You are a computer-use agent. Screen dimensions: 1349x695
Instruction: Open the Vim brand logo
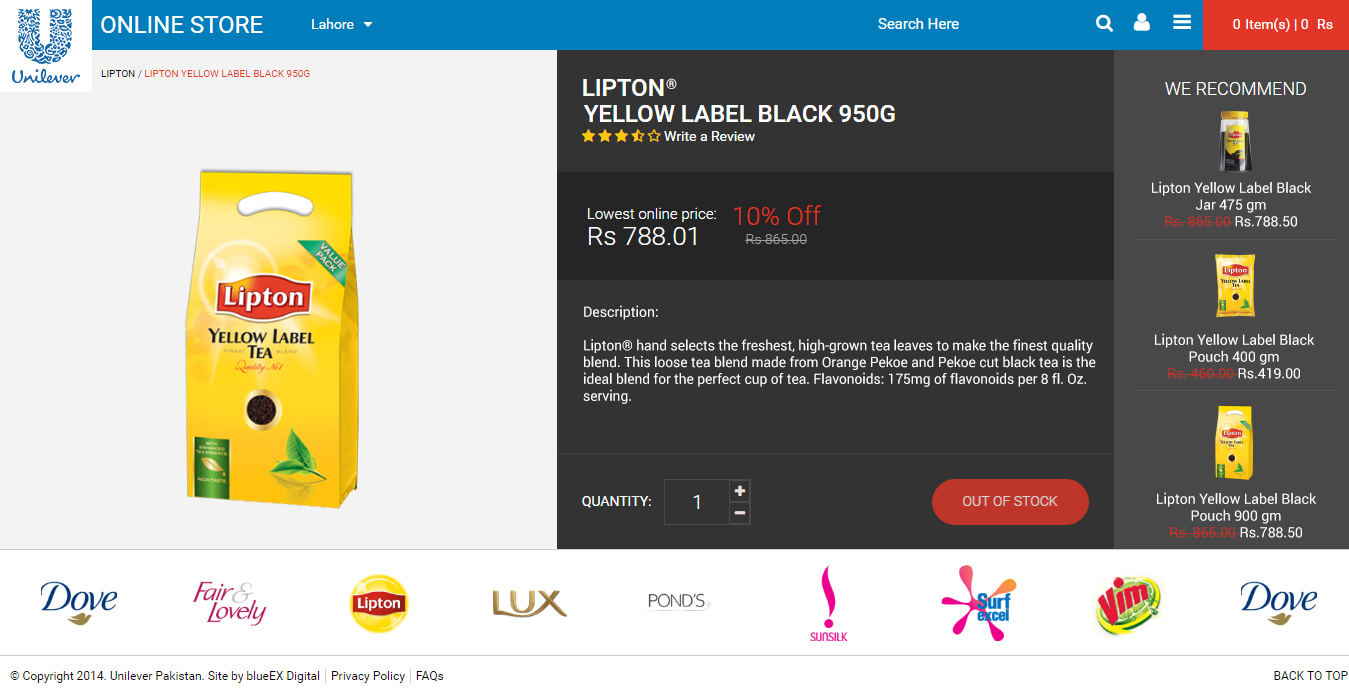click(1128, 604)
